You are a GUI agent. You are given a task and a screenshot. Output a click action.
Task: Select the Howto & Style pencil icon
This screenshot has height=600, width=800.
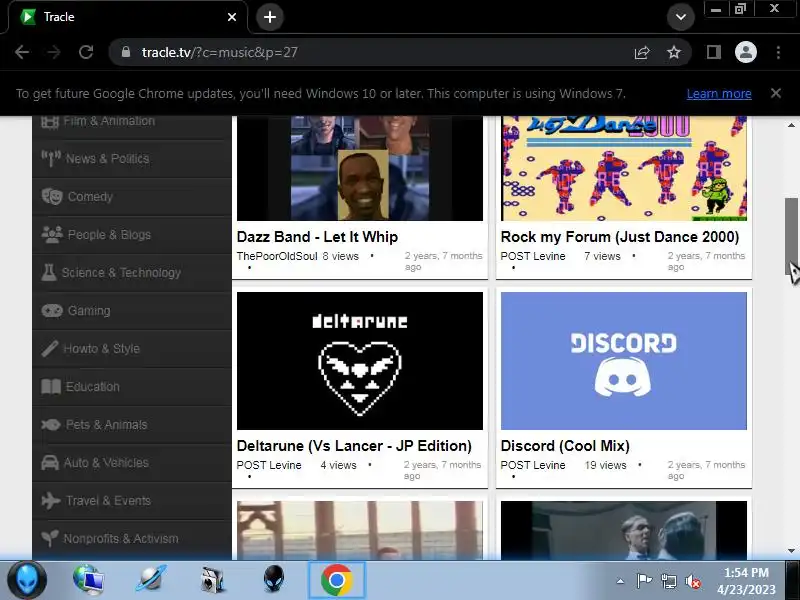[49, 348]
